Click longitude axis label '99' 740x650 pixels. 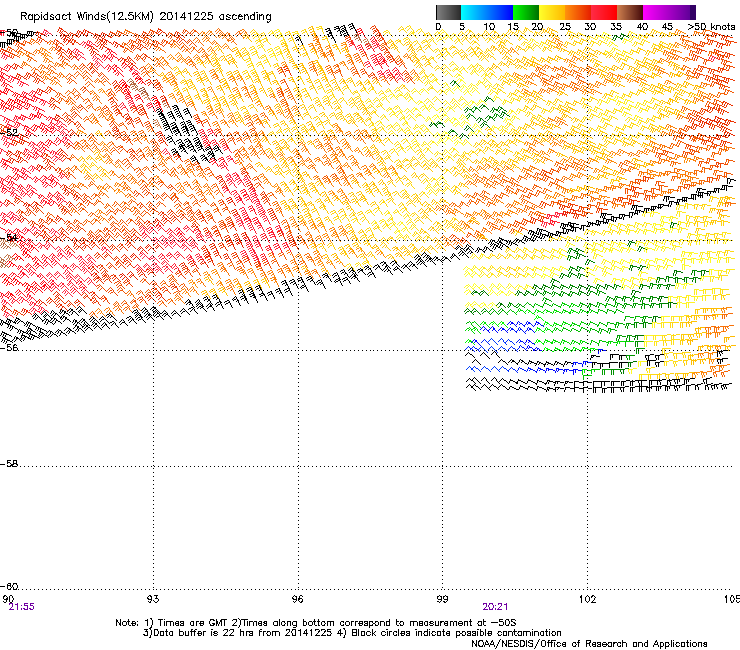[442, 599]
